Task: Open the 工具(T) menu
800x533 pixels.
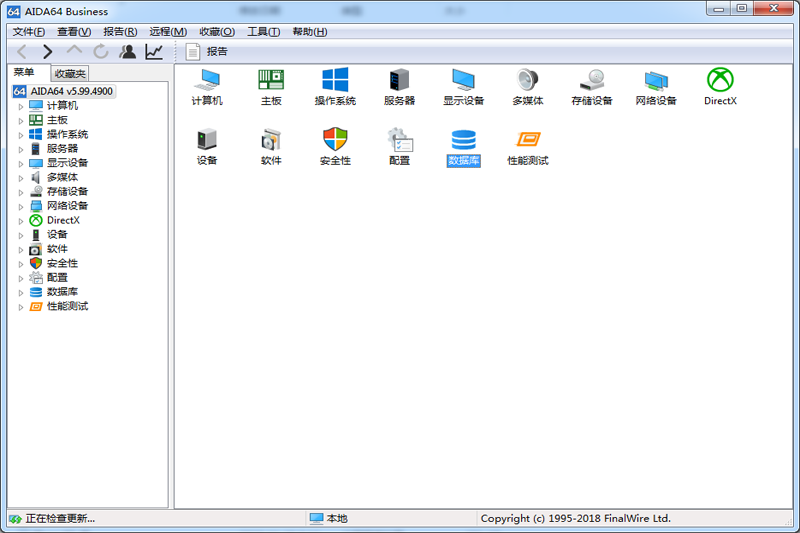Action: (x=263, y=32)
